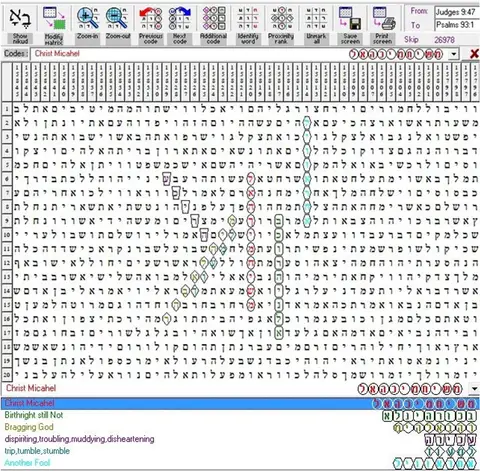The image size is (480, 471).
Task: Open the Proximity rank tool
Action: (x=282, y=18)
